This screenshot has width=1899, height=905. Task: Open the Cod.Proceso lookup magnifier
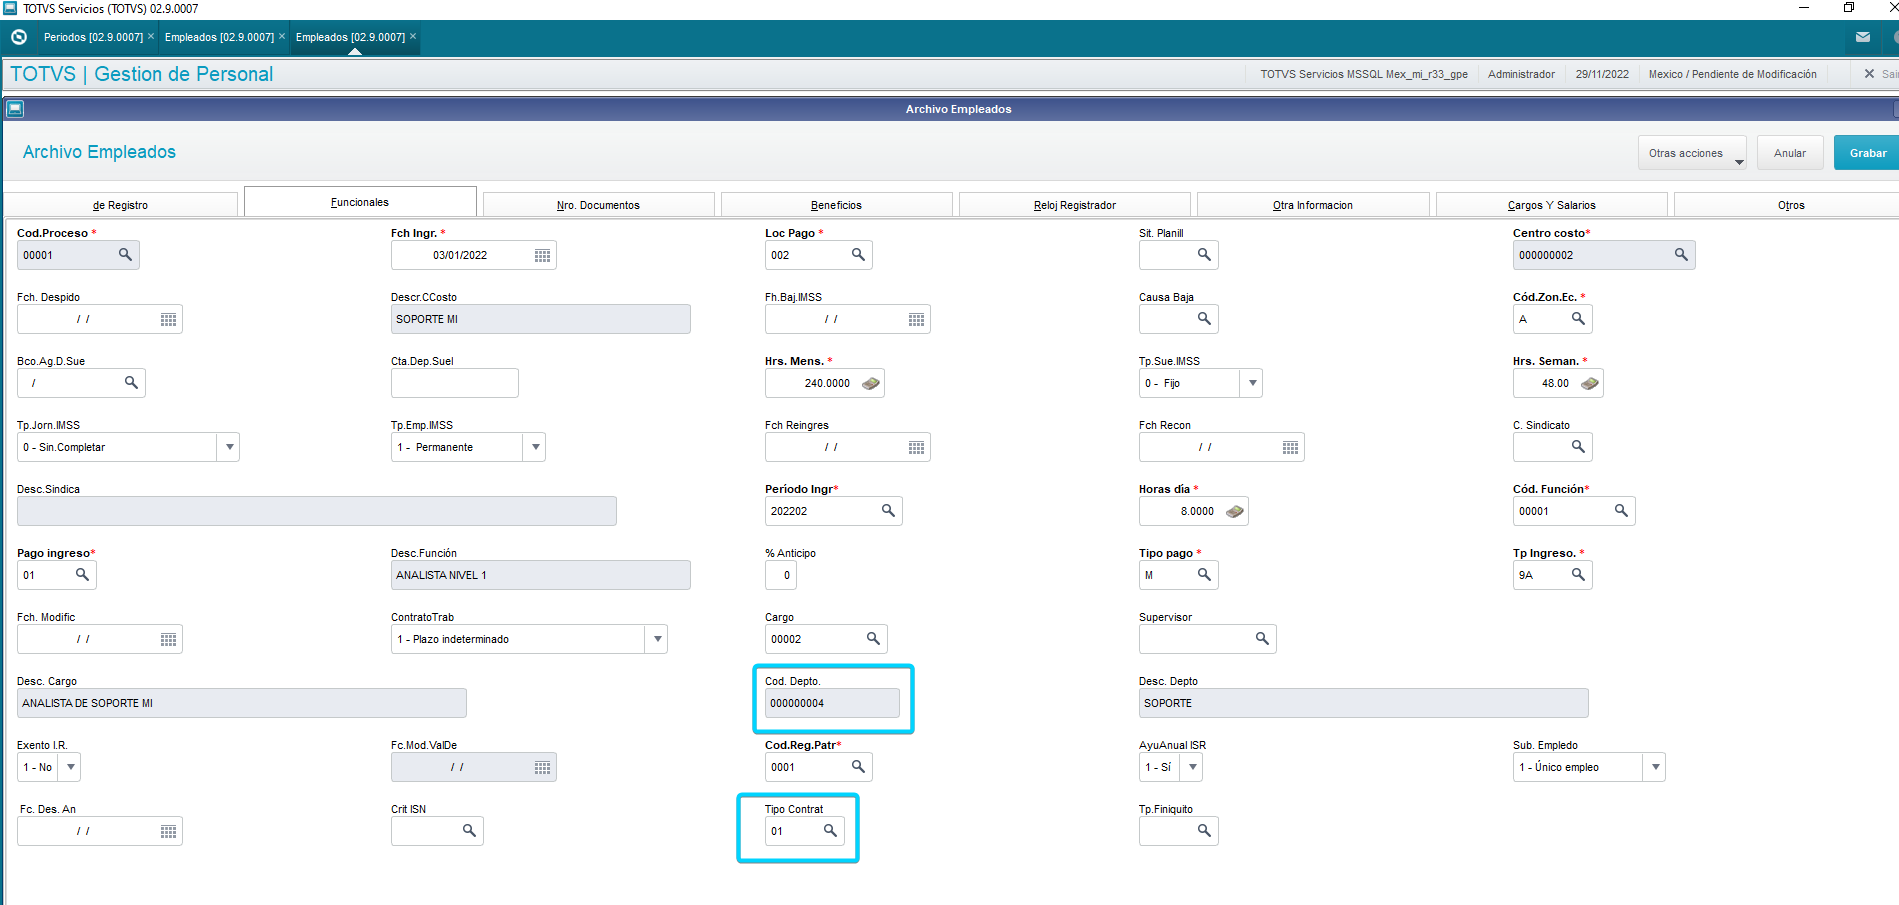[125, 255]
